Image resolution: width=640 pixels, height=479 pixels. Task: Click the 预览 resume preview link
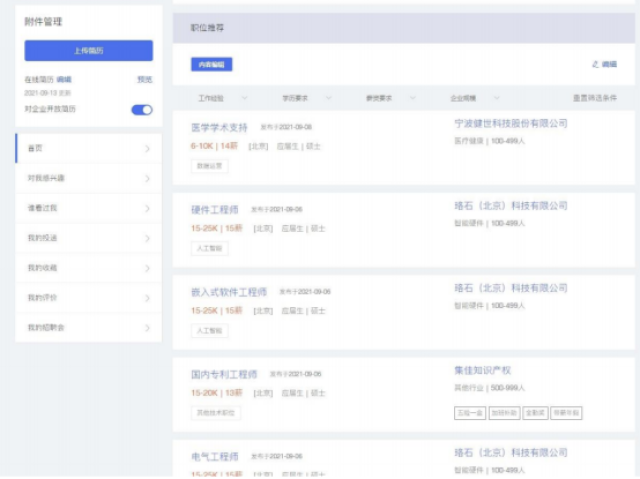pos(144,80)
